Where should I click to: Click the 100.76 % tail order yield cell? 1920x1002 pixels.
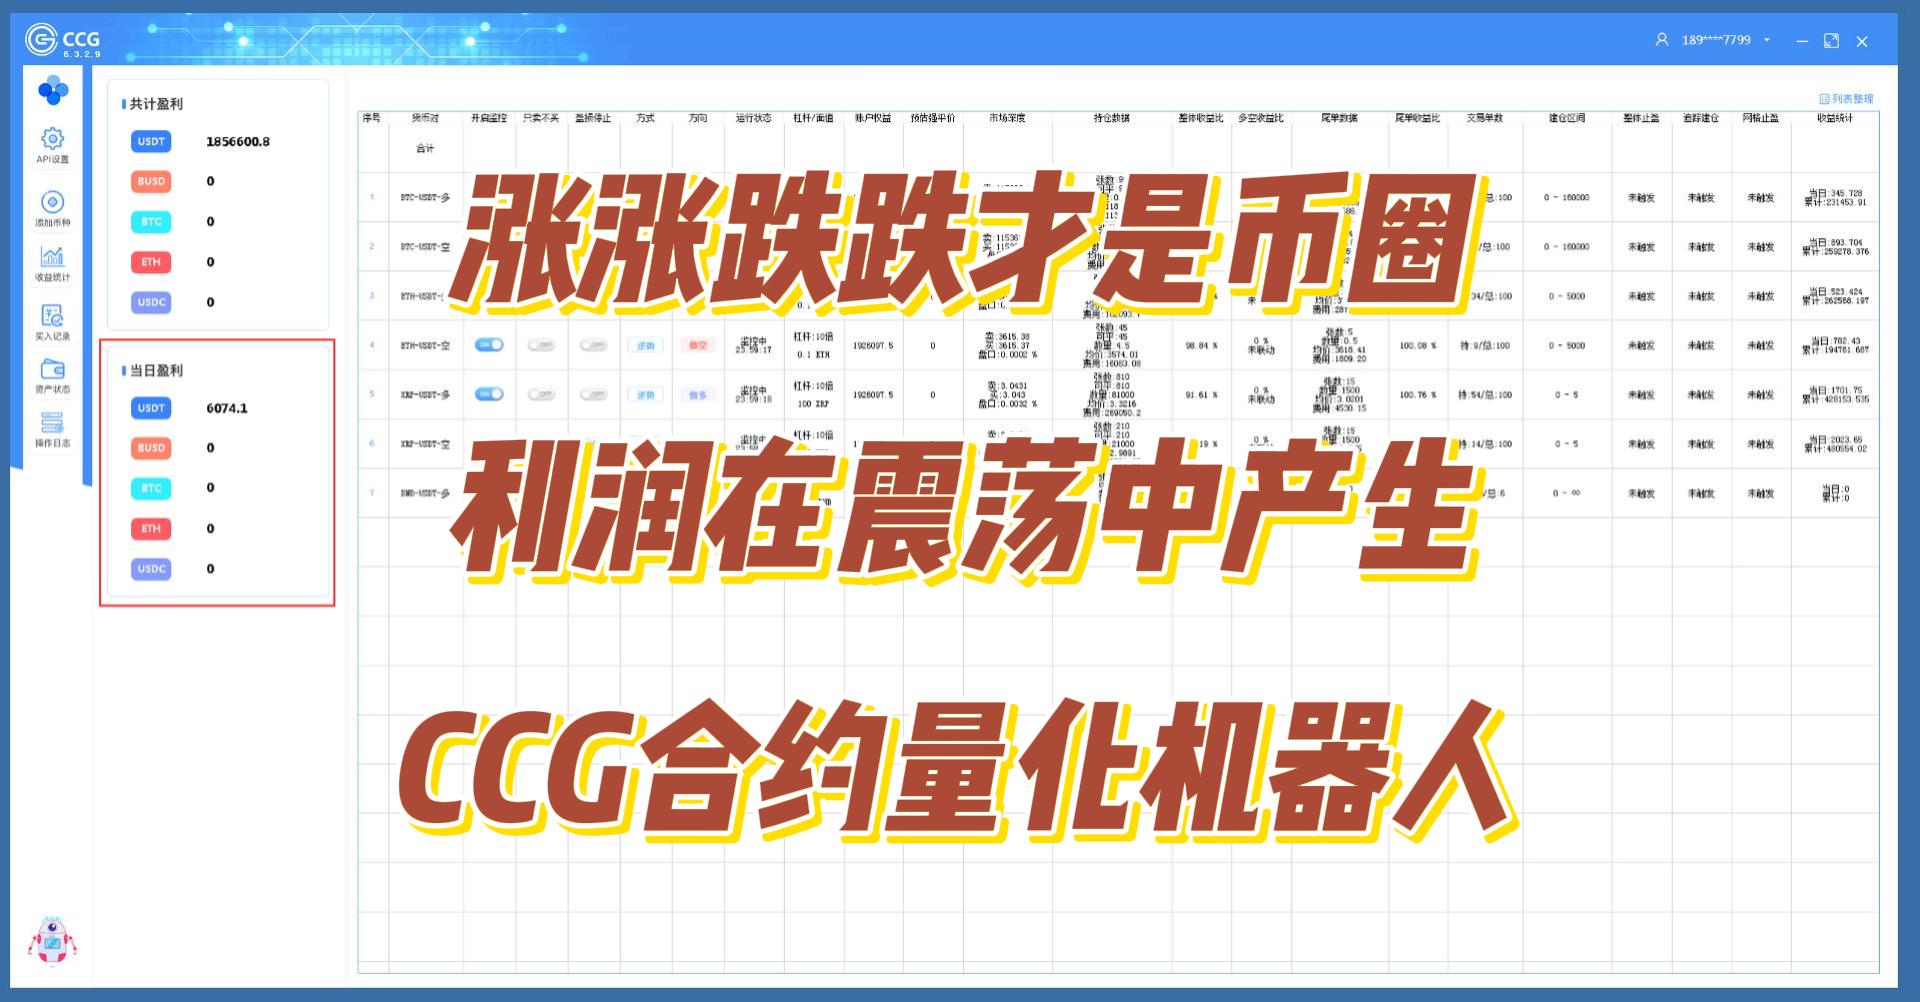tap(1417, 395)
